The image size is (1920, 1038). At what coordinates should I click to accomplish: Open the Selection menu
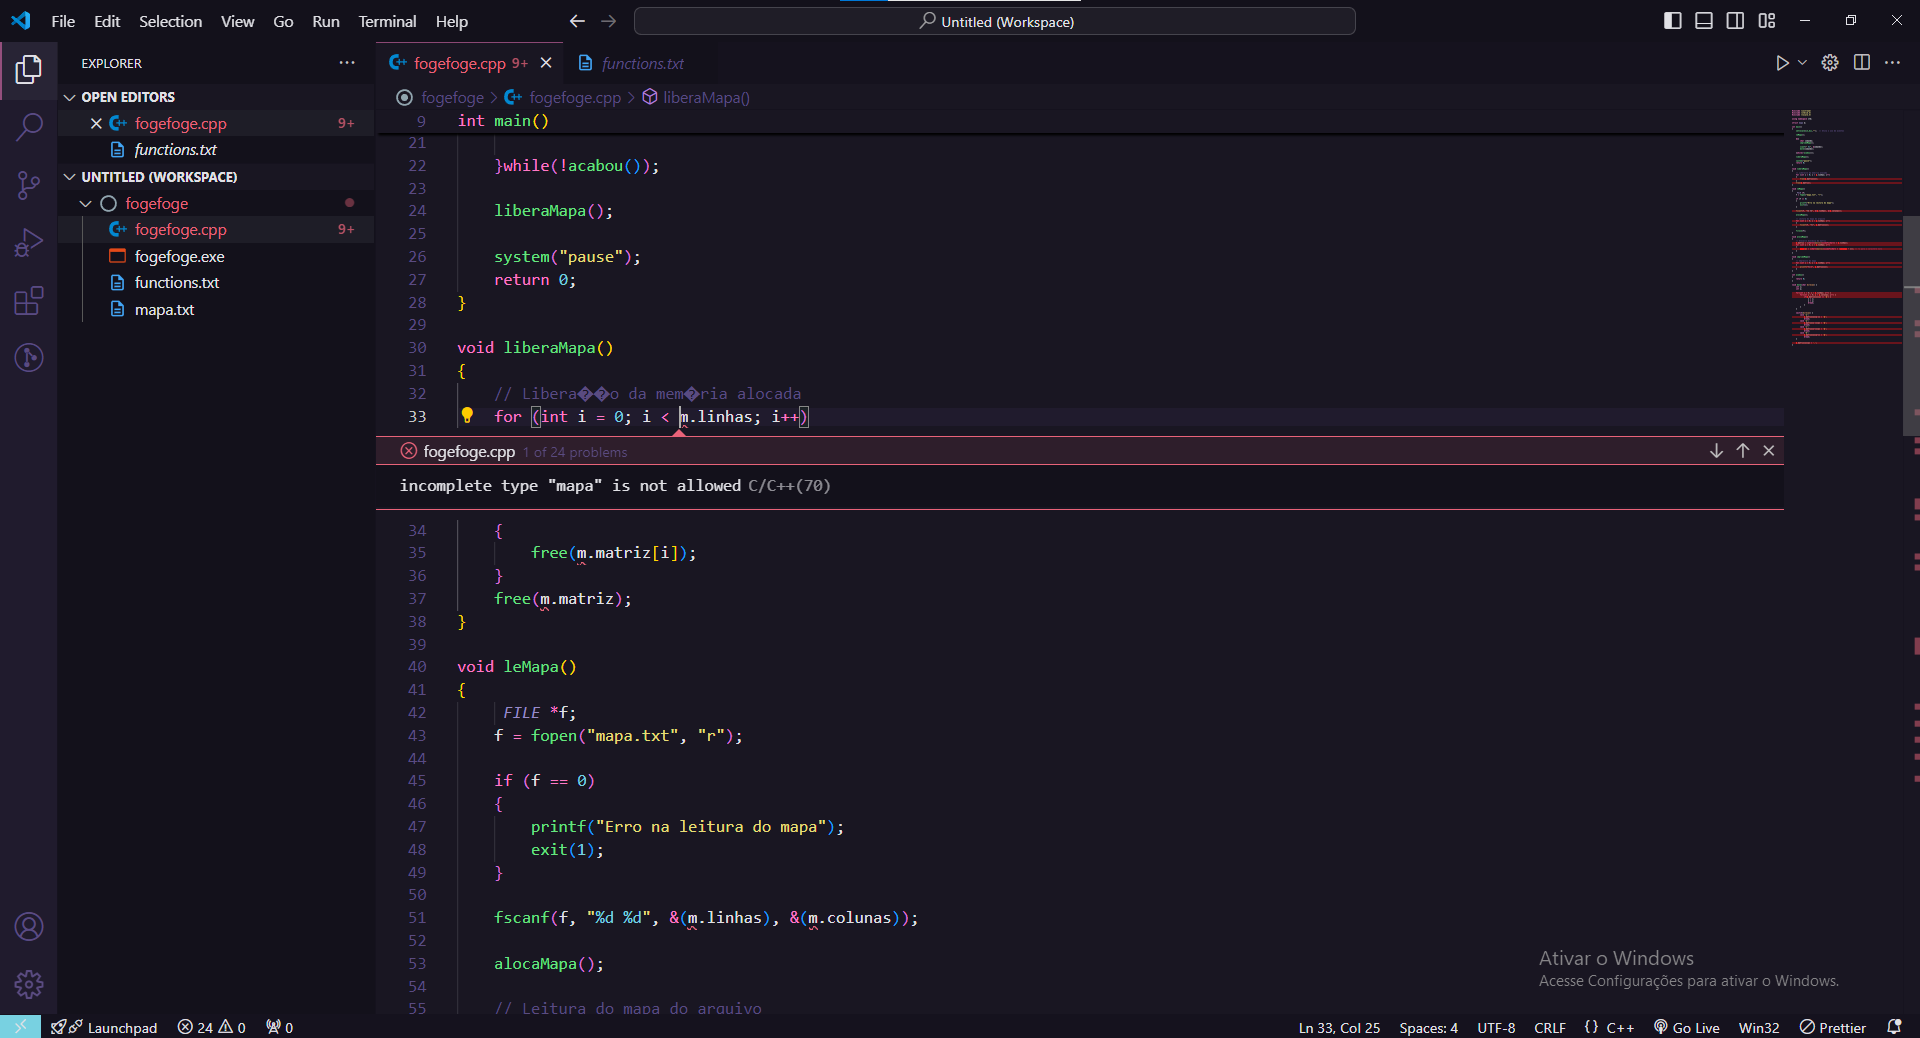click(170, 21)
